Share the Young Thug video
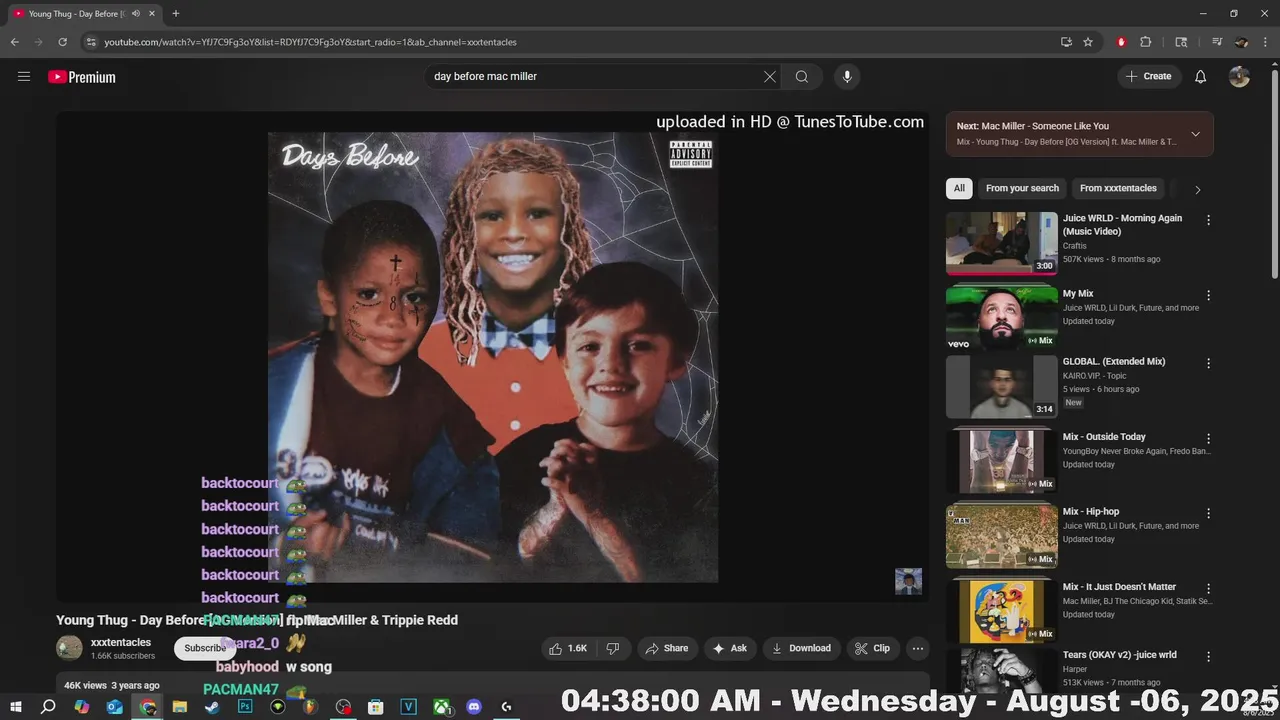The image size is (1280, 720). point(667,649)
